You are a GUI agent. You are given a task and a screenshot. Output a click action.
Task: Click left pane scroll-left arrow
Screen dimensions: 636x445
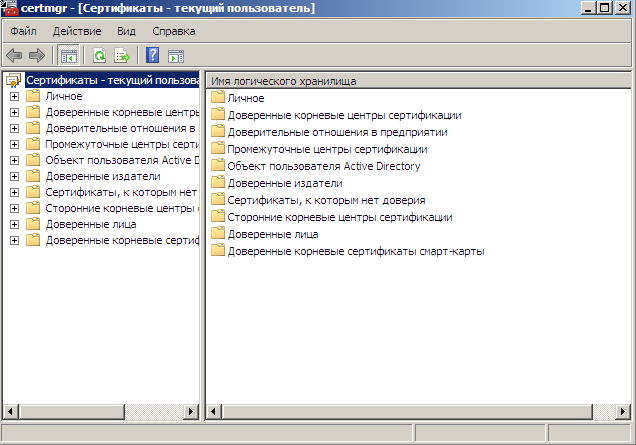(x=10, y=412)
